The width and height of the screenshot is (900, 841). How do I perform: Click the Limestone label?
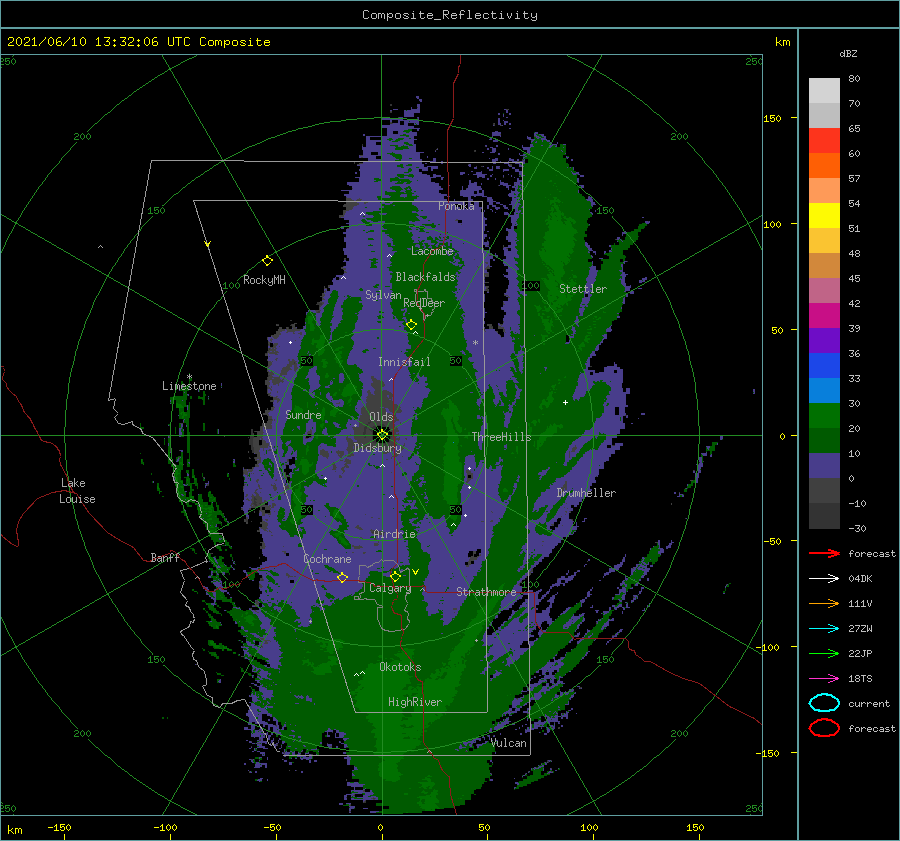pos(189,386)
